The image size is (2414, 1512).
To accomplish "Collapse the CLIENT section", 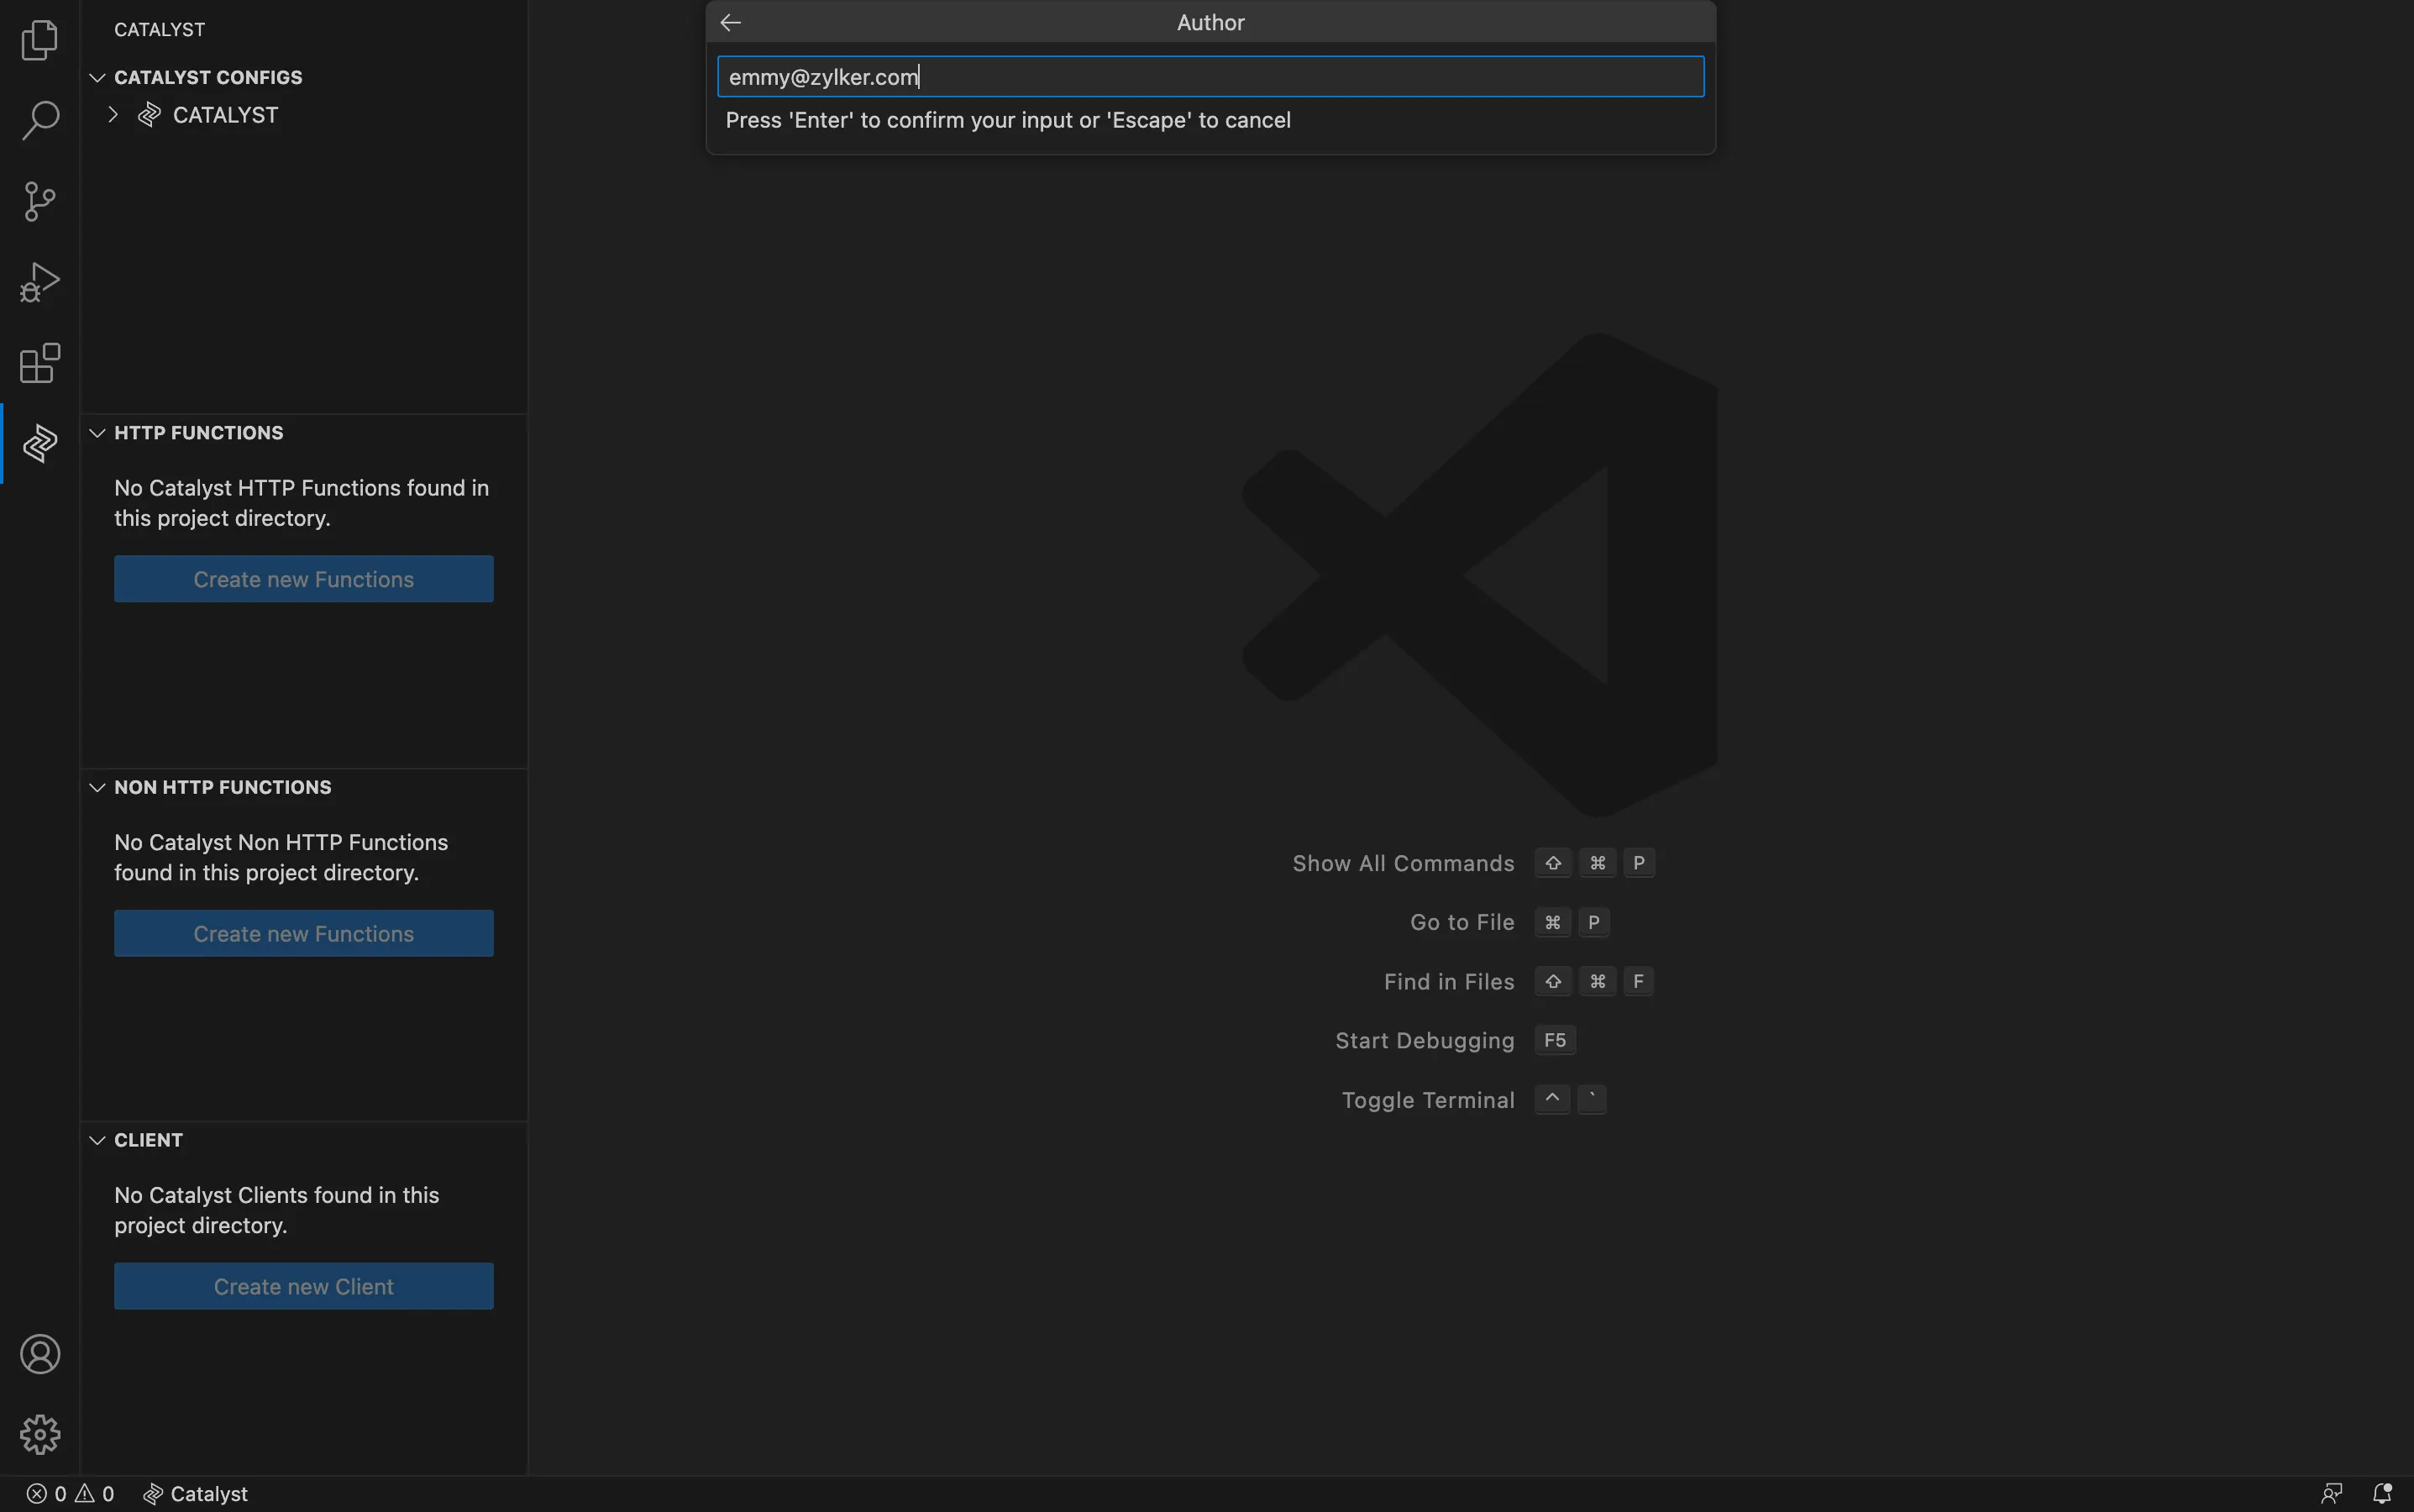I will (x=97, y=1140).
